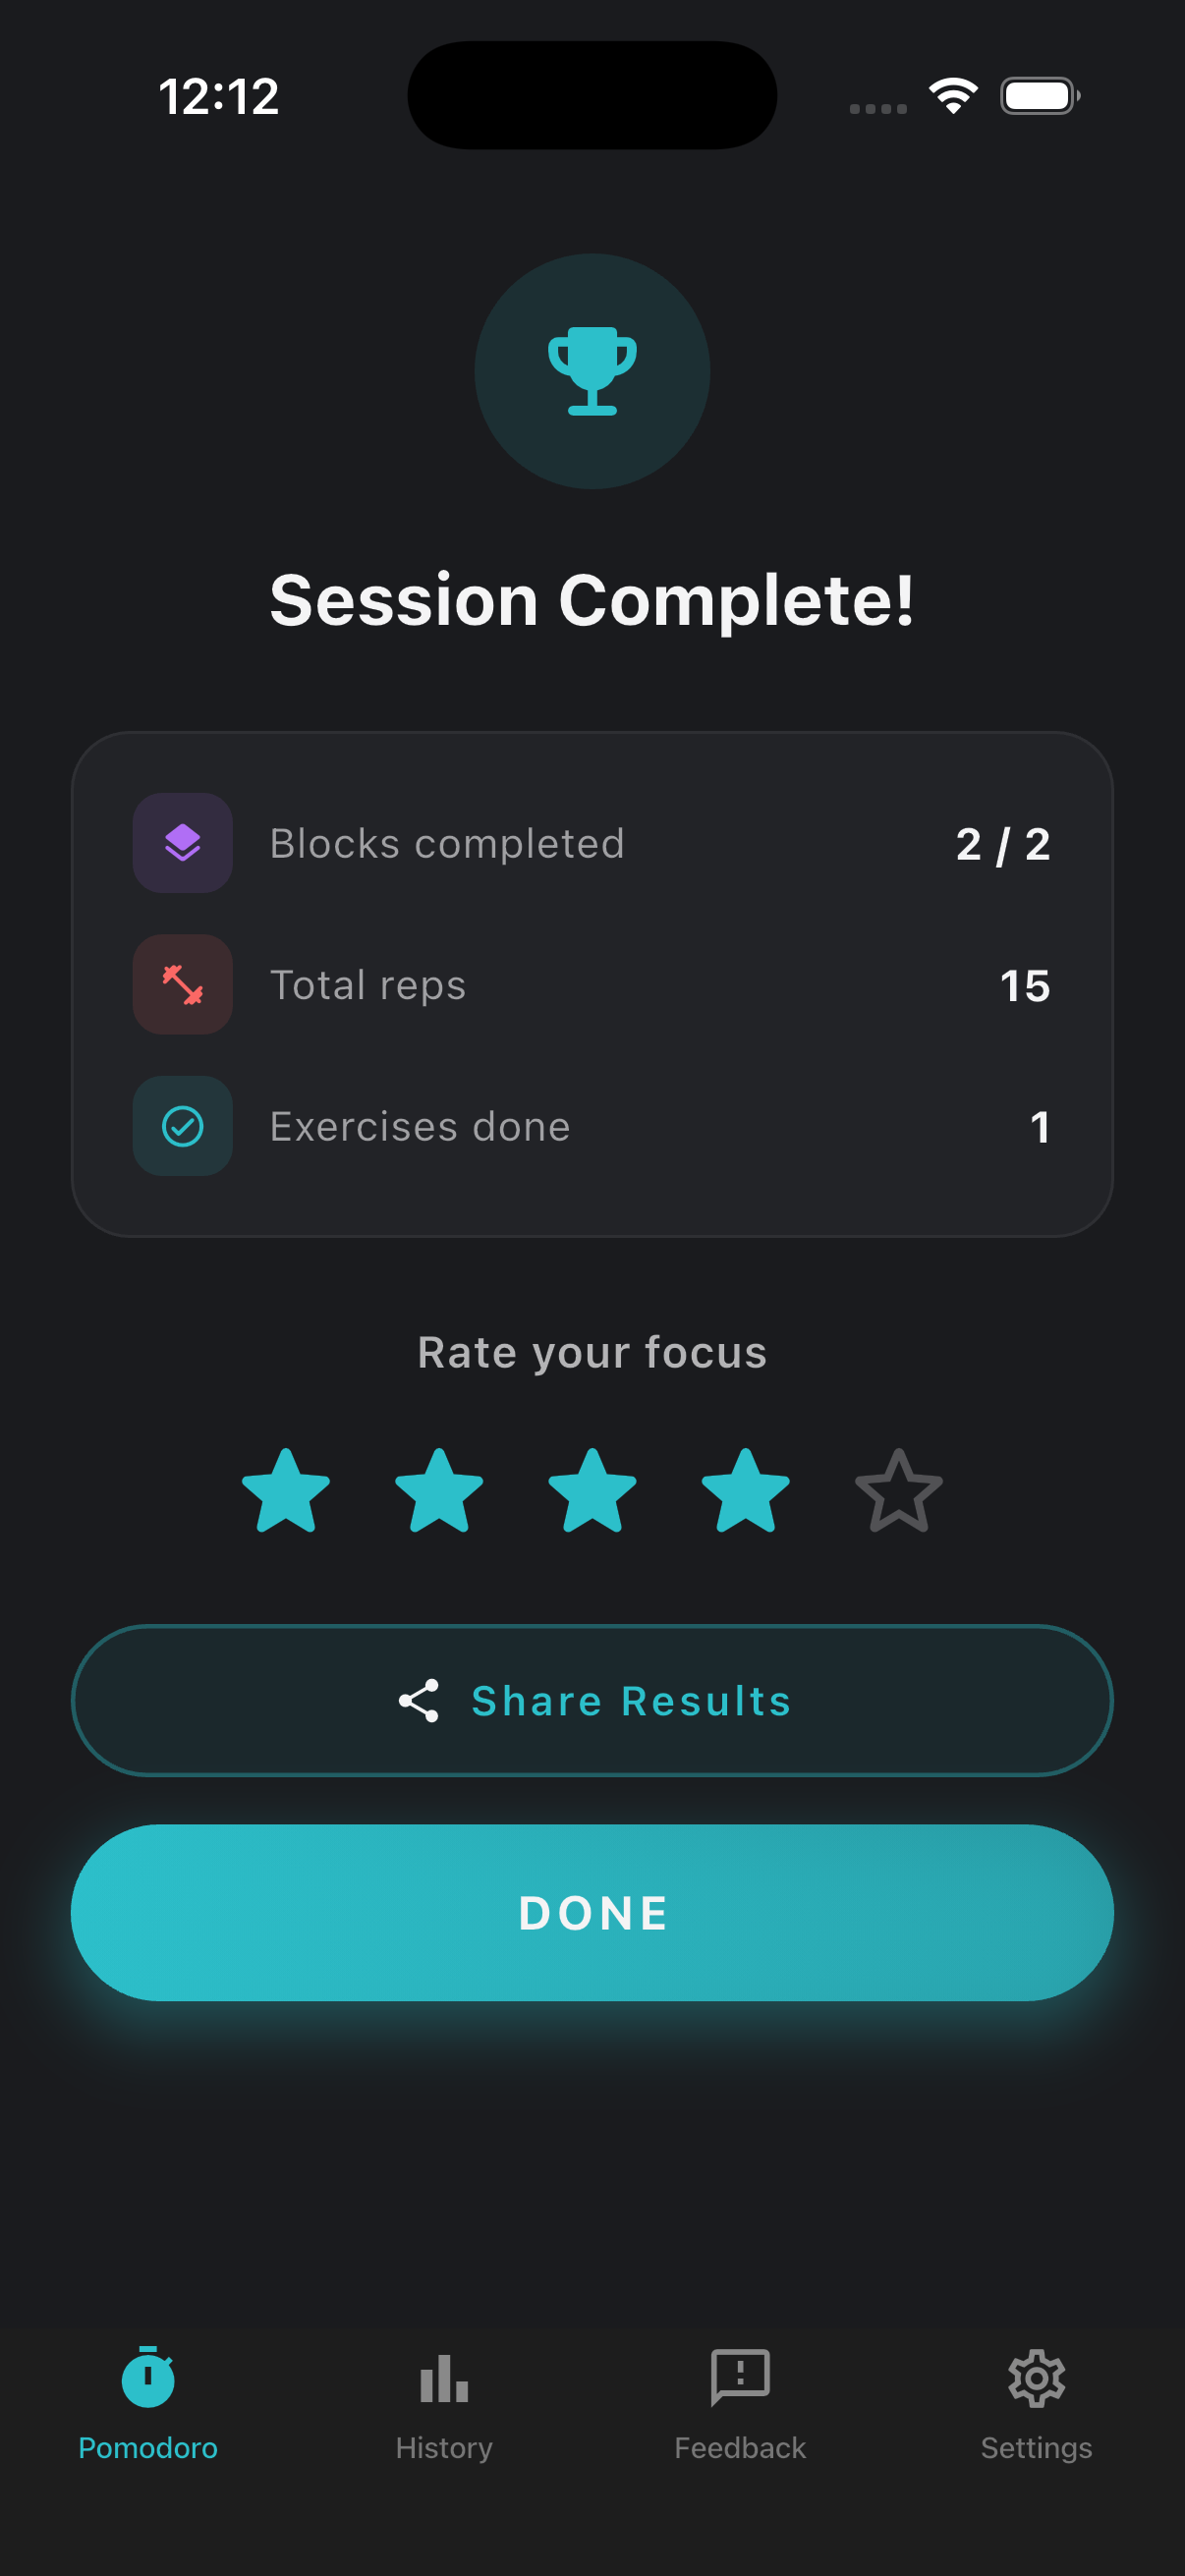Click the share icon inside Share Results

tap(421, 1699)
